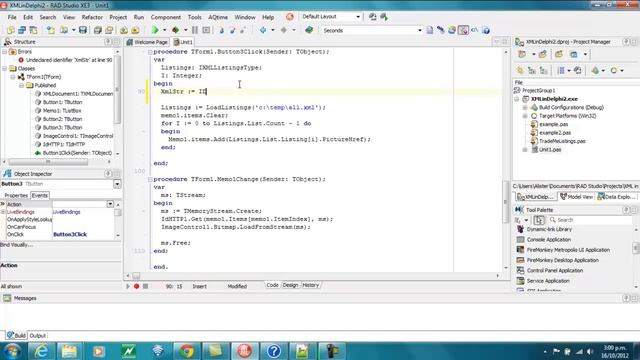Click the macro stop square below the editor

tap(145, 287)
